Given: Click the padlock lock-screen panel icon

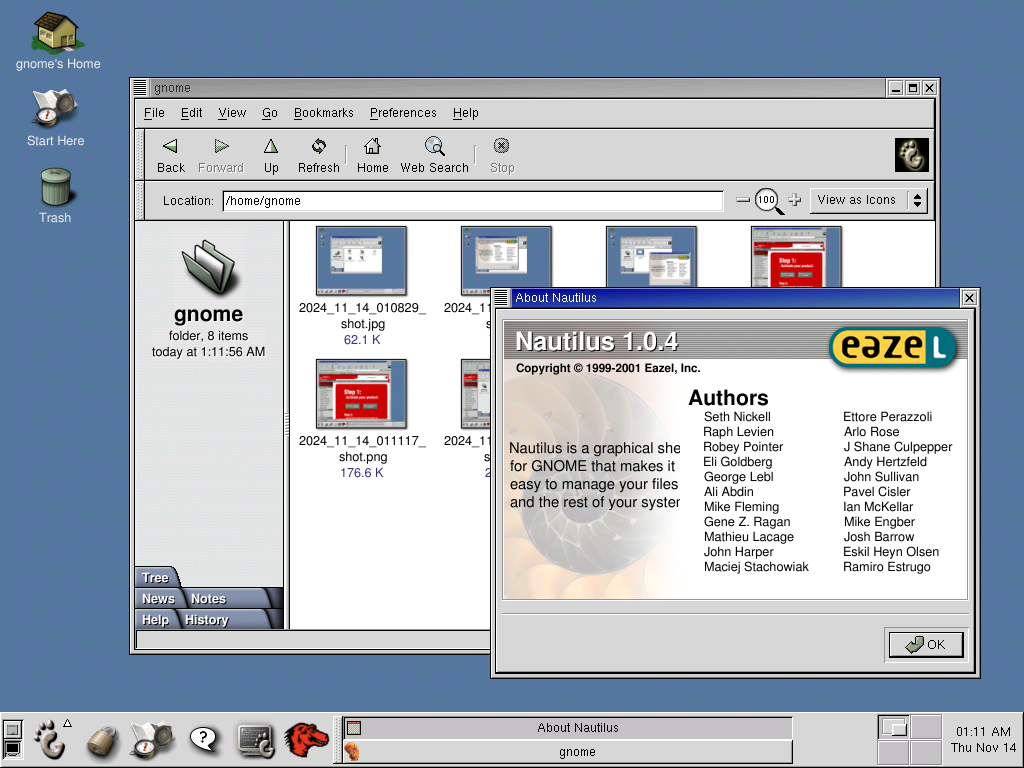Looking at the screenshot, I should point(102,741).
